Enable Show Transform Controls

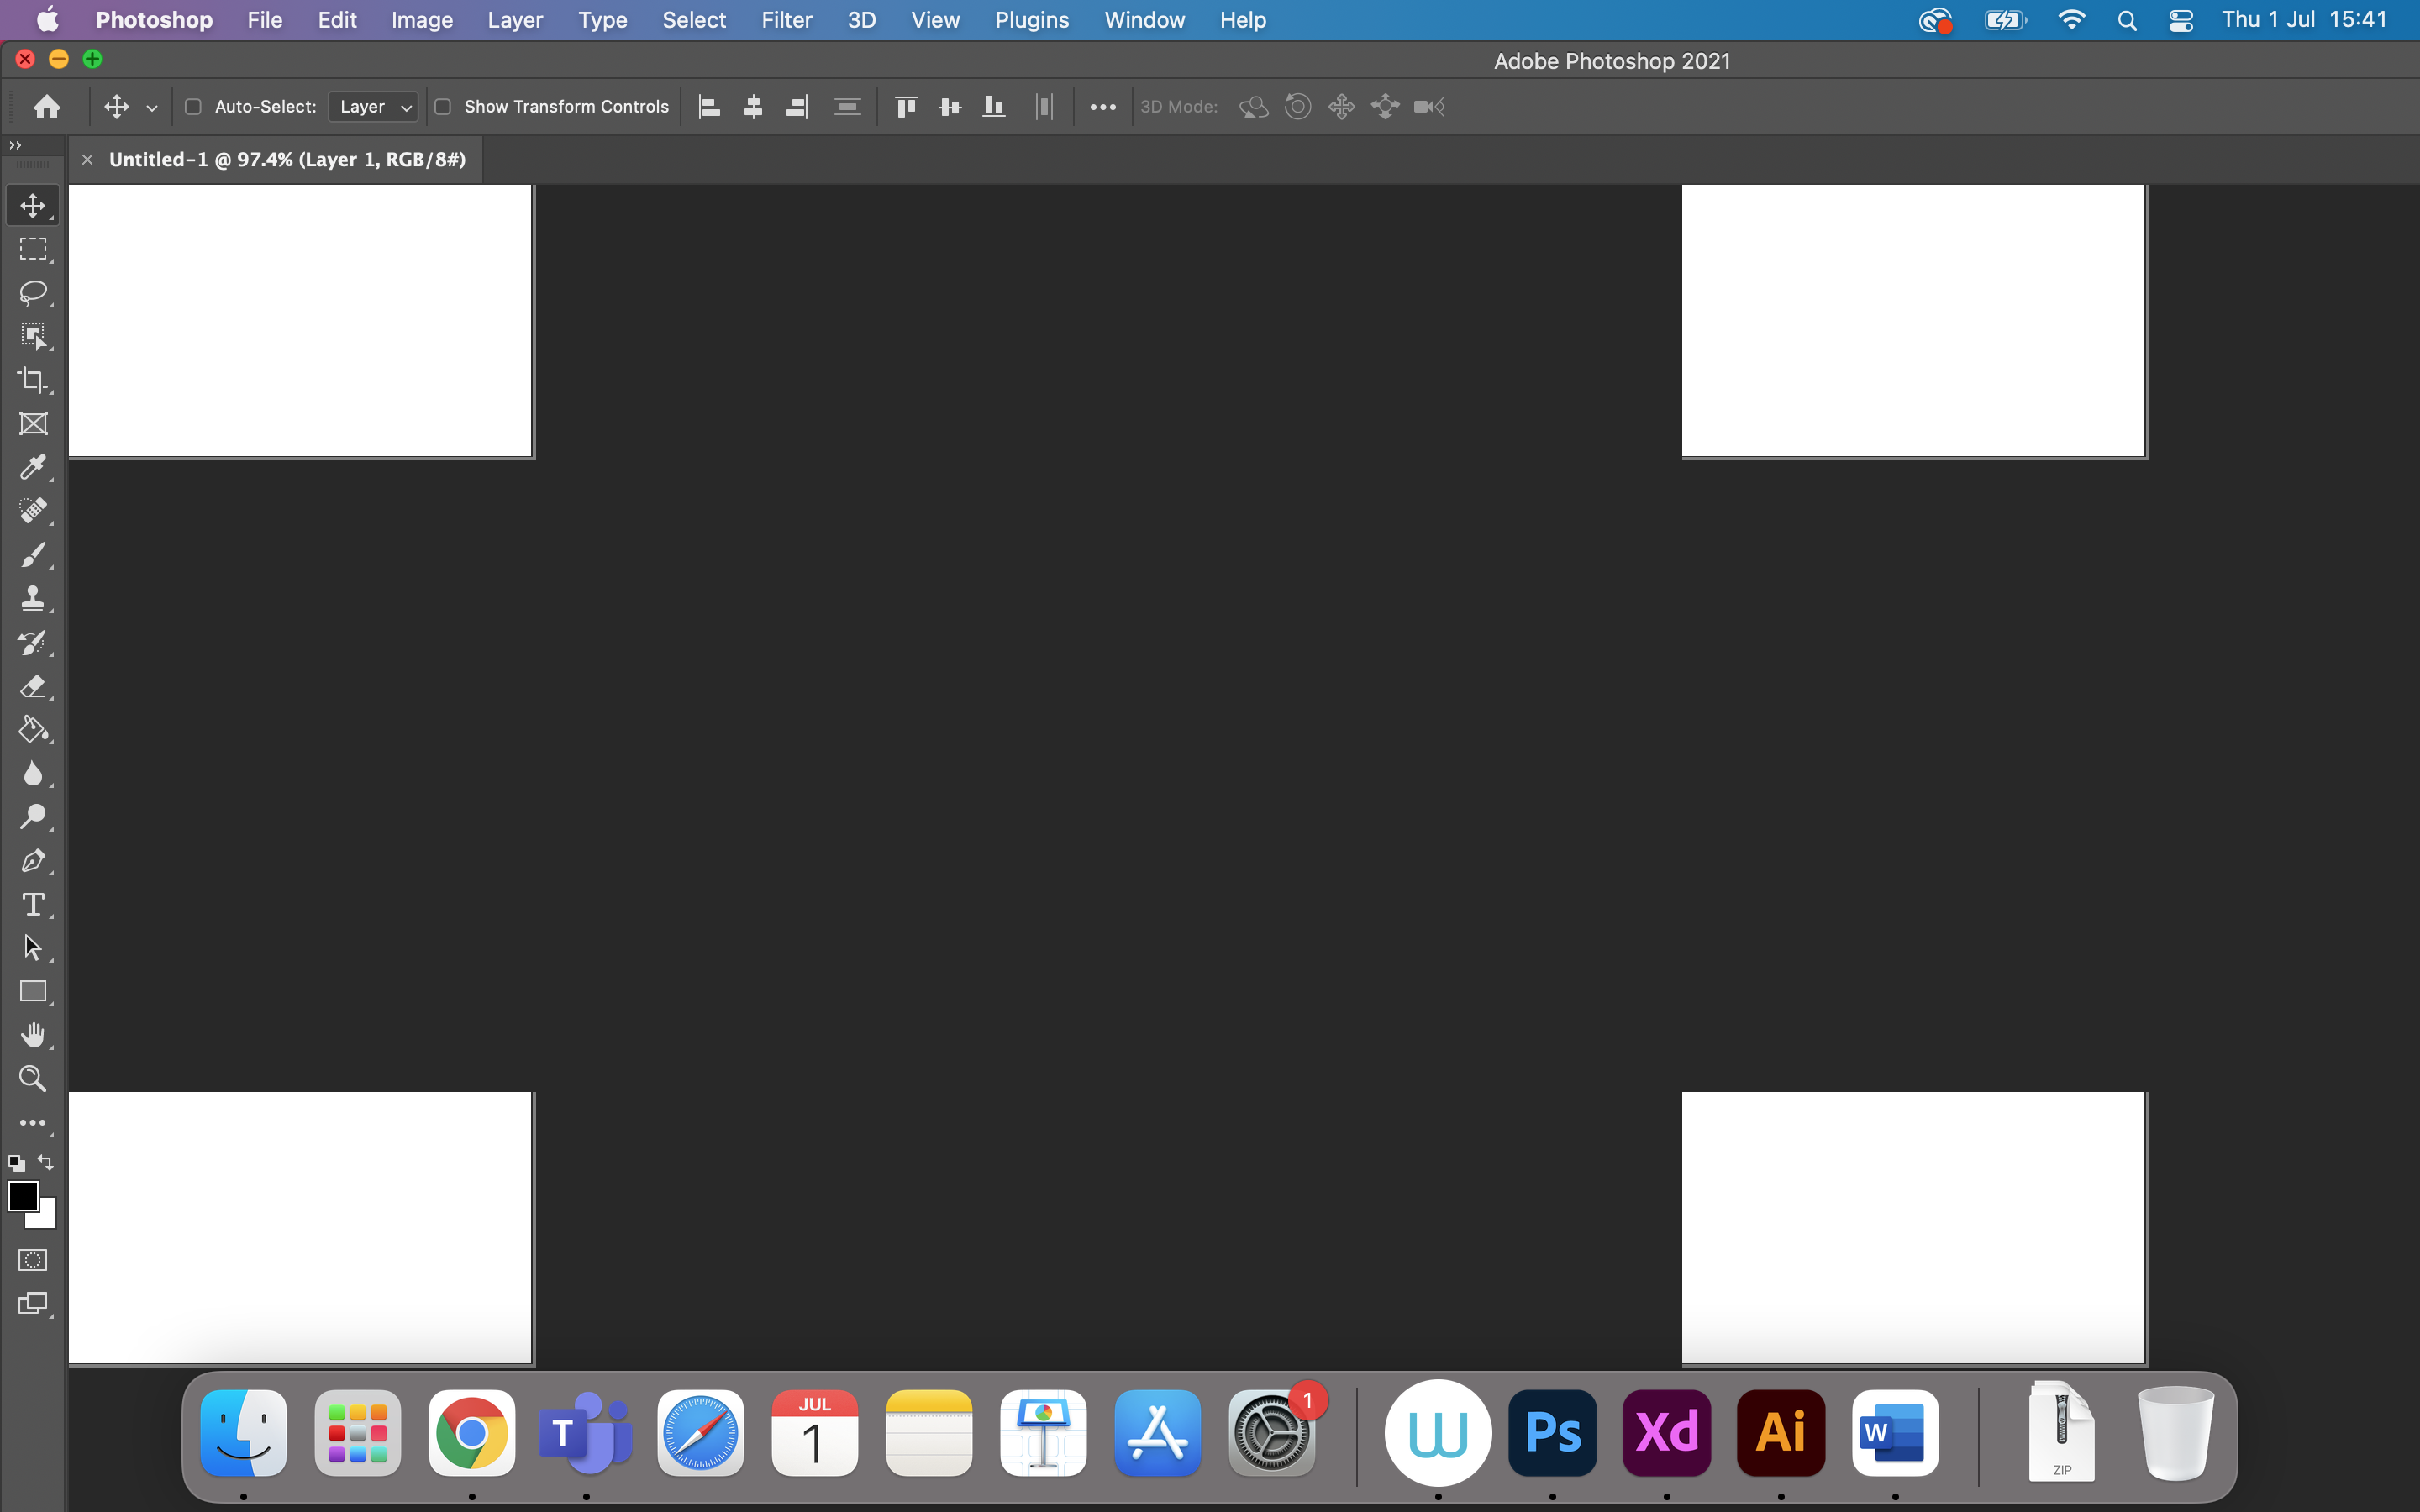[445, 106]
